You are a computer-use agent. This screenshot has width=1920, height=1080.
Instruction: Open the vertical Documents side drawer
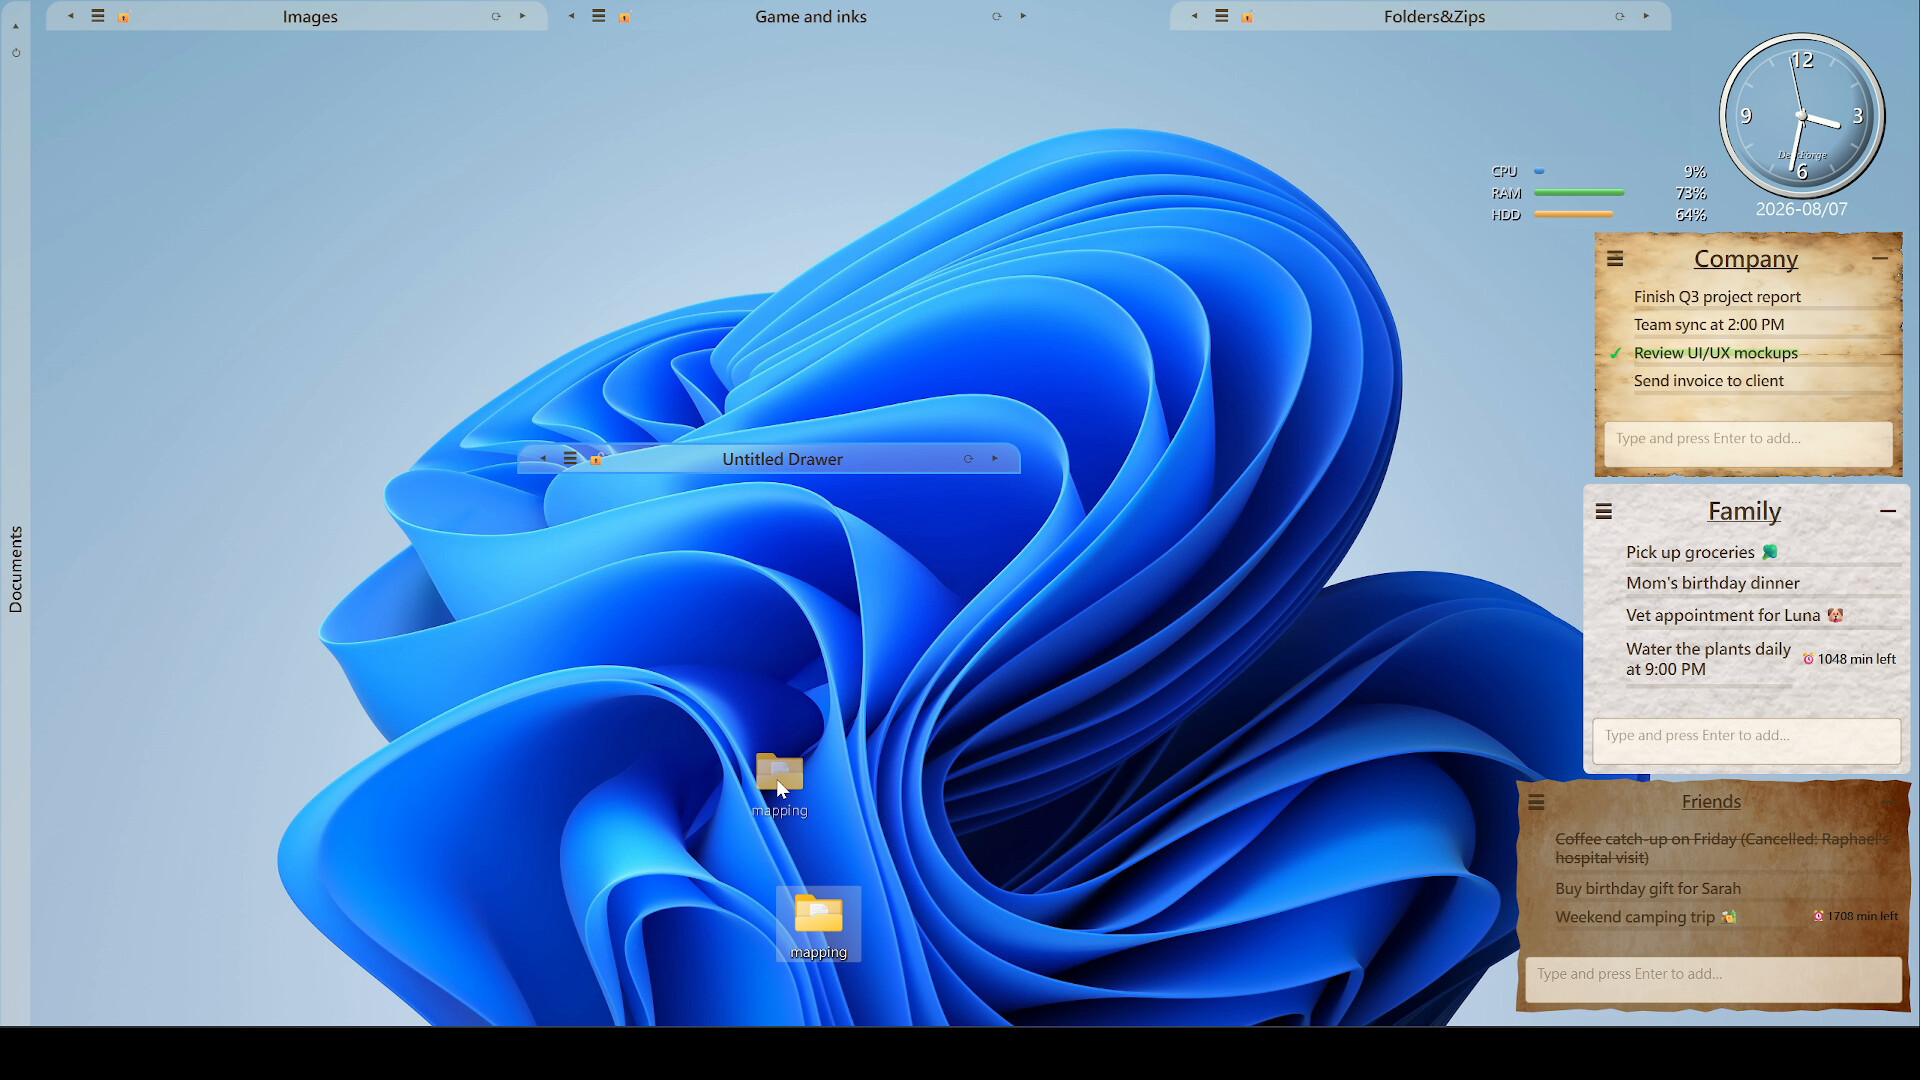(x=15, y=569)
